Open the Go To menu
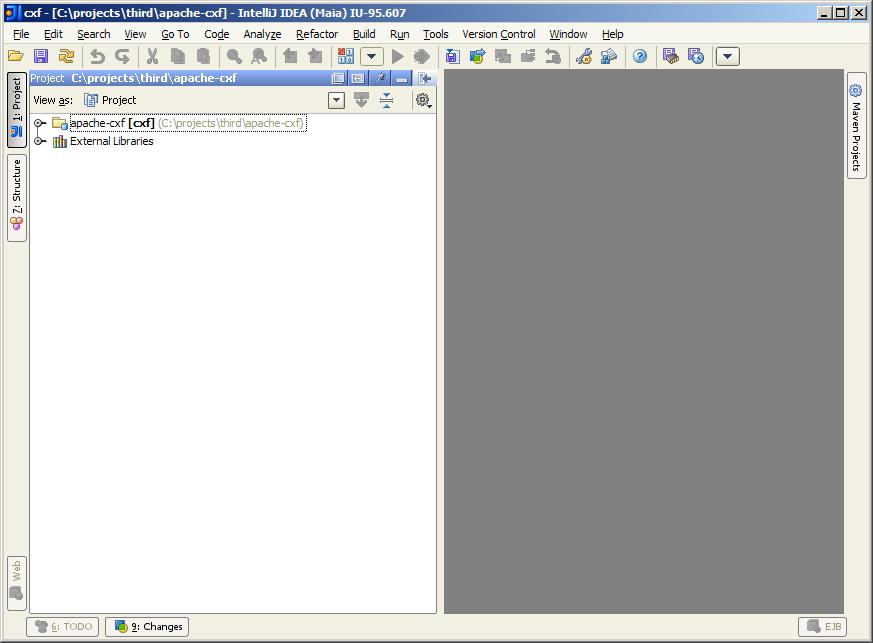Image resolution: width=873 pixels, height=643 pixels. pos(175,34)
